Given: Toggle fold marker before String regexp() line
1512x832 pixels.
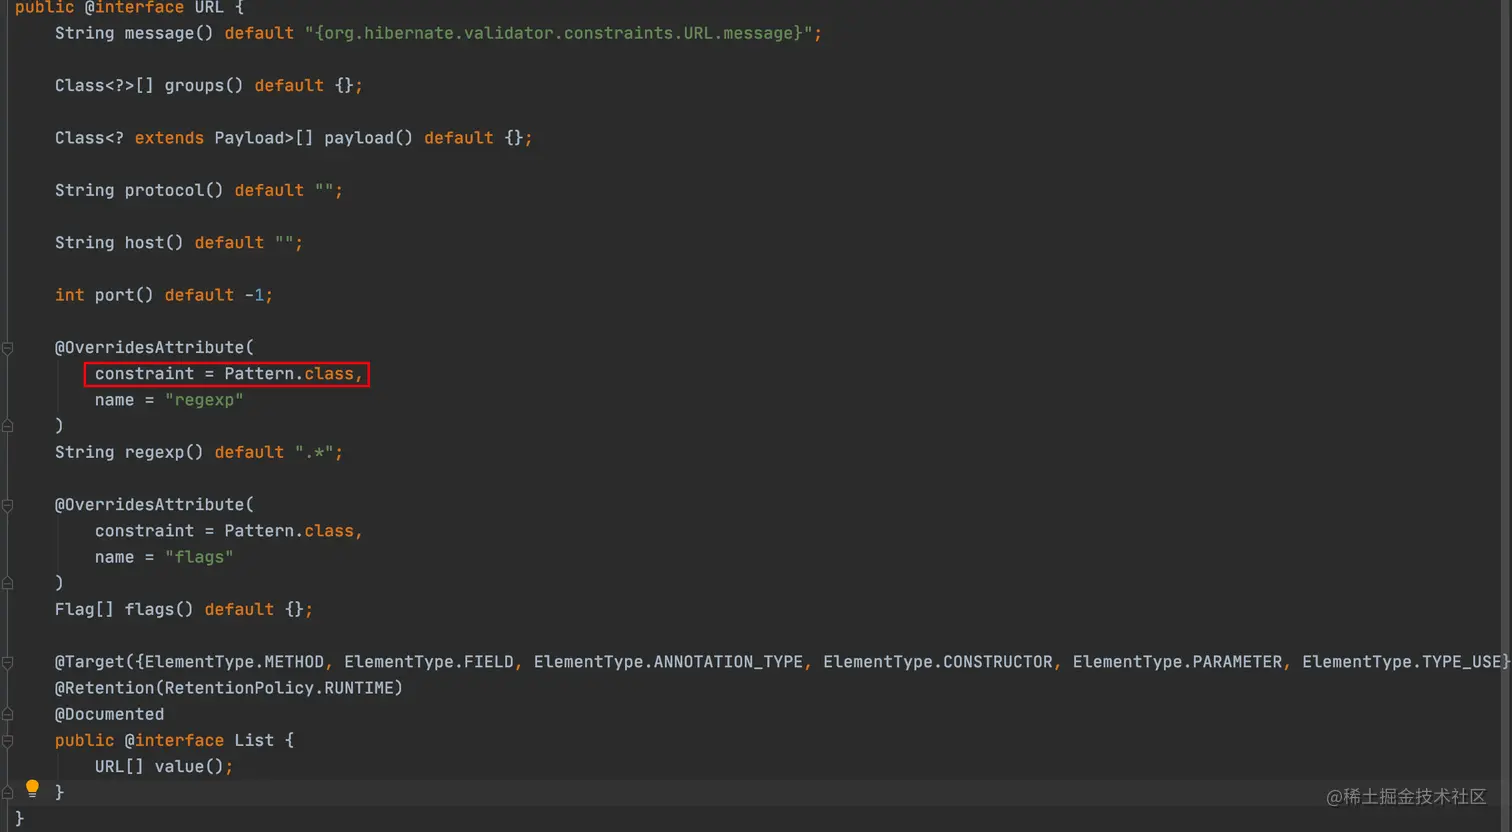Looking at the screenshot, I should coord(7,426).
